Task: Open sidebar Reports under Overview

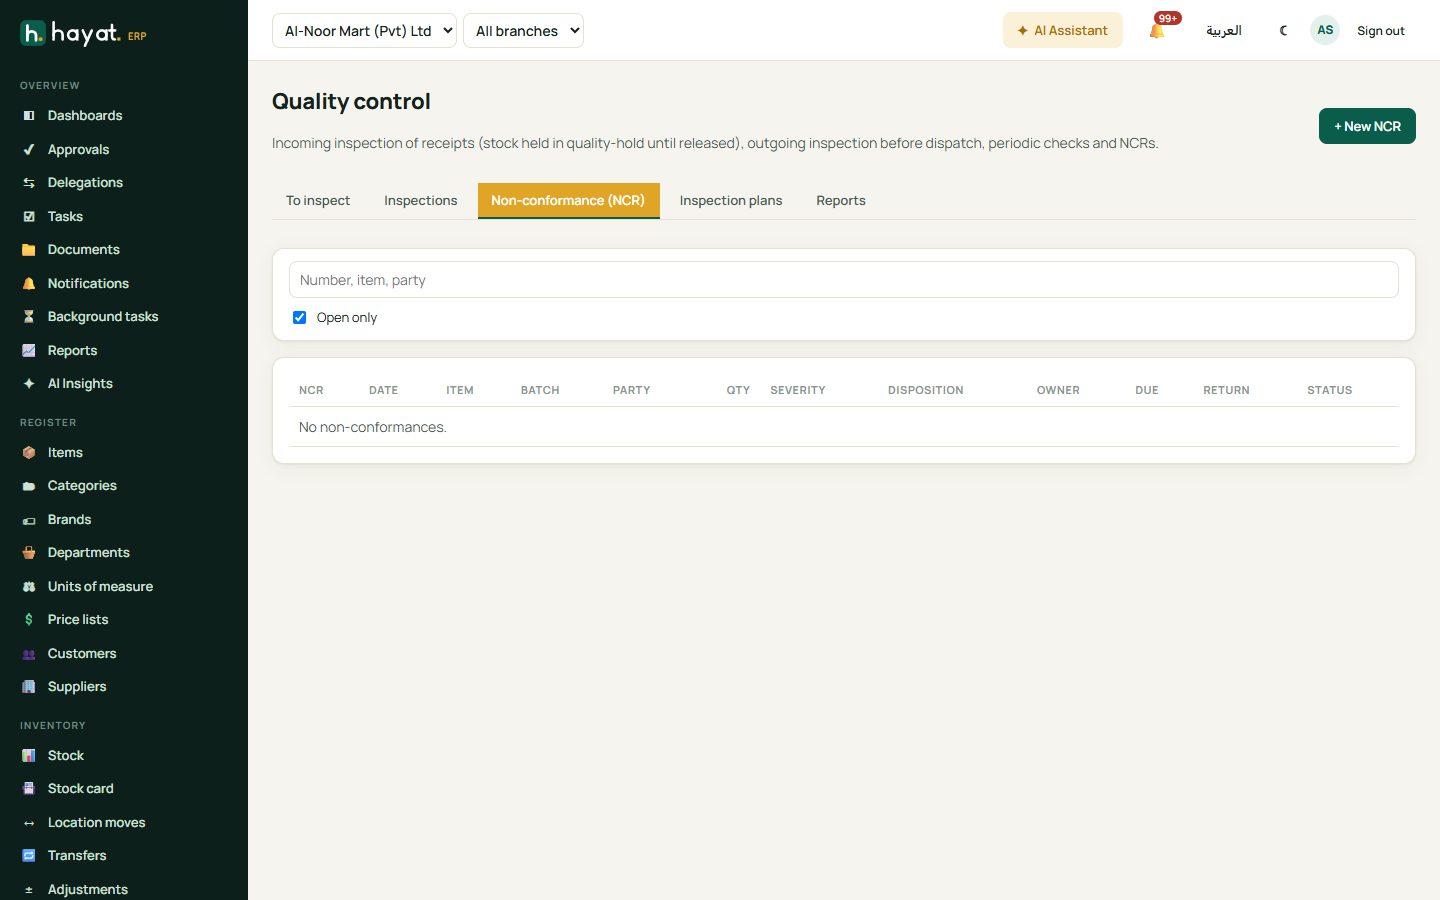Action: point(72,351)
